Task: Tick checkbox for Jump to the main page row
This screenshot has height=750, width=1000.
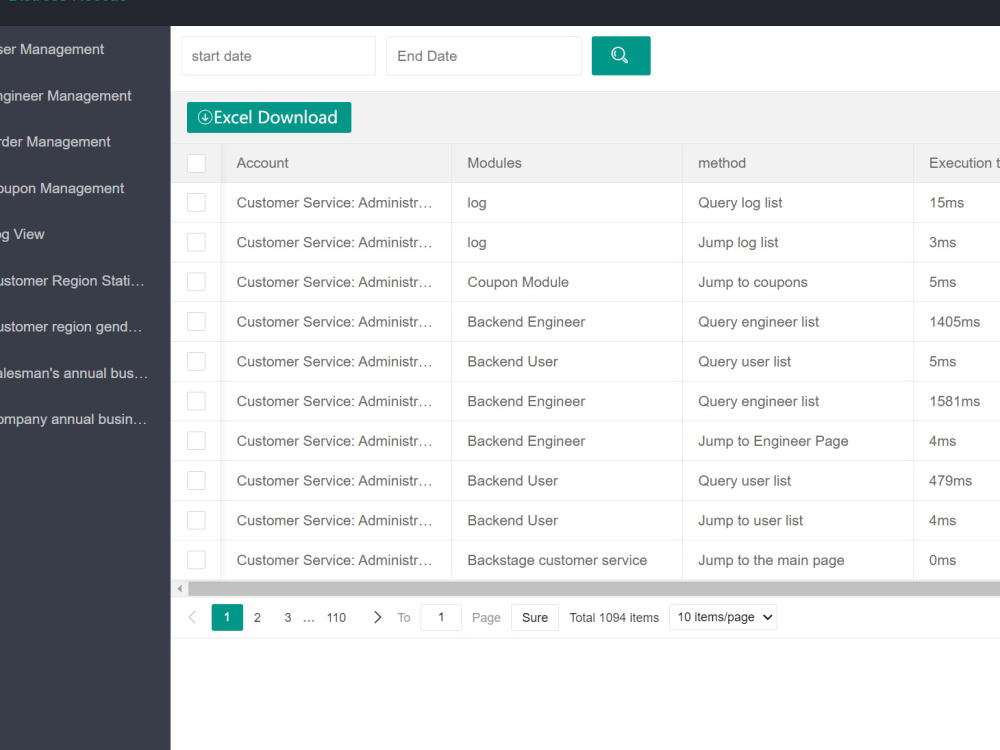Action: [x=196, y=560]
